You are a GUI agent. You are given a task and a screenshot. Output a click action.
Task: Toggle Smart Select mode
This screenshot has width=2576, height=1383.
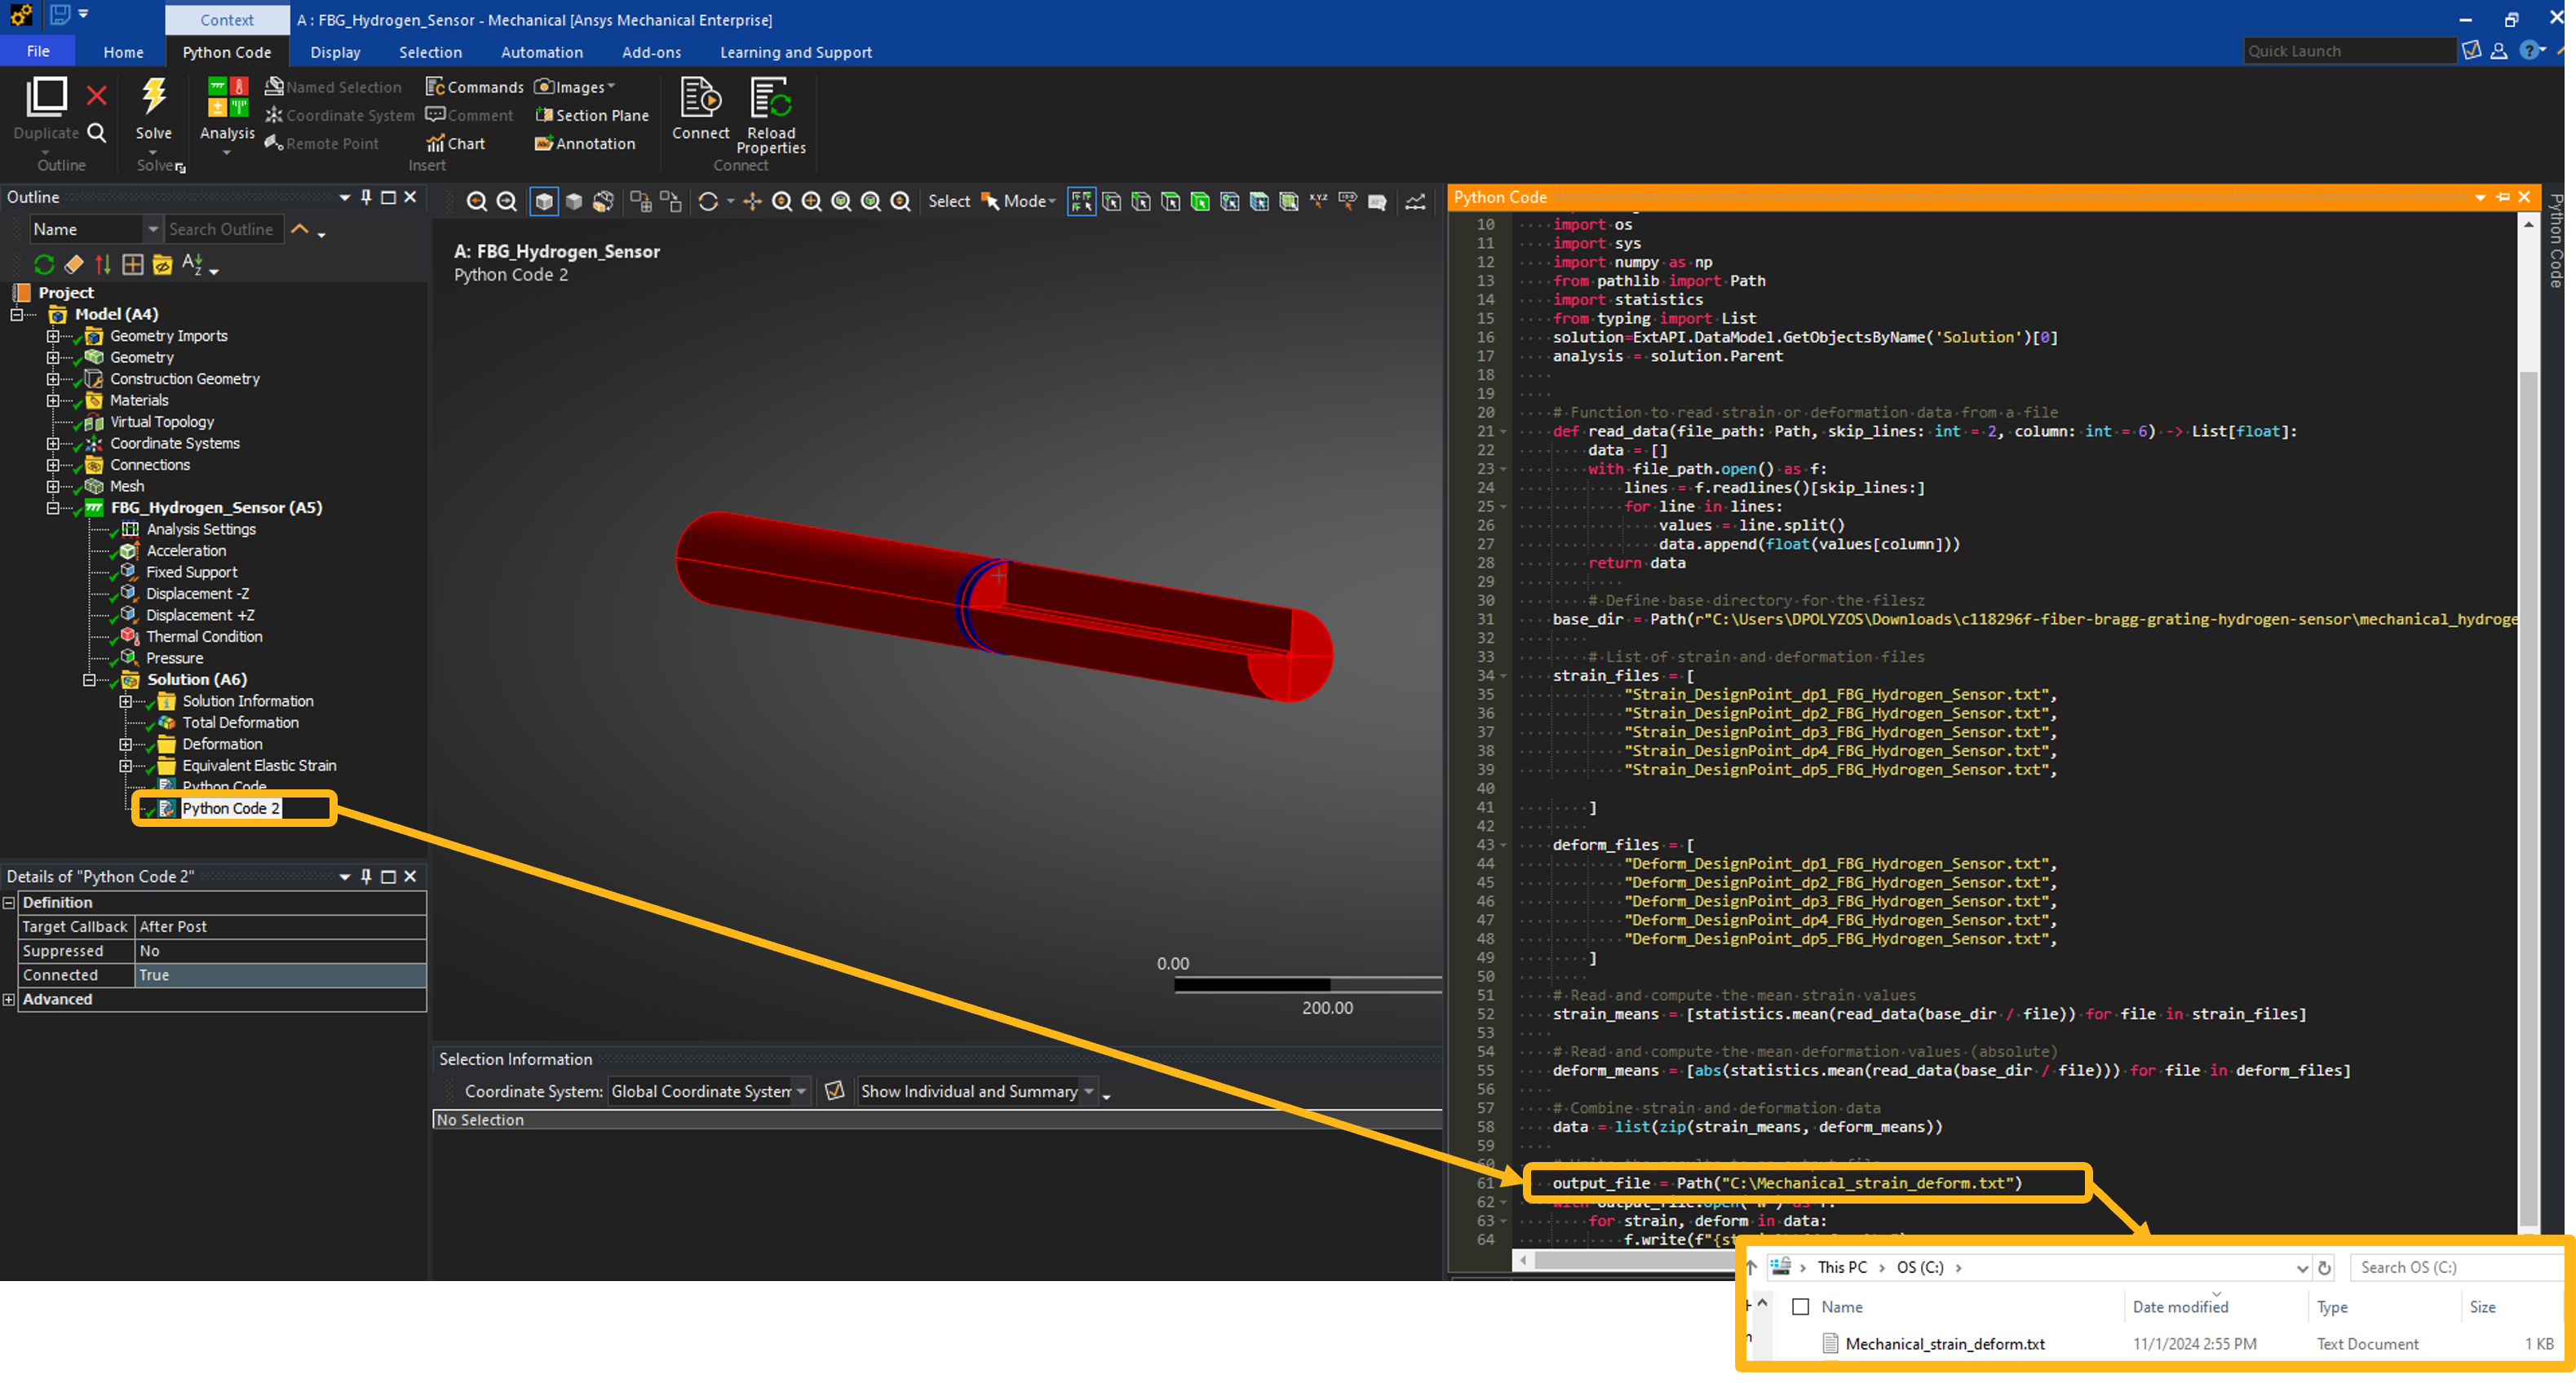click(x=1081, y=201)
